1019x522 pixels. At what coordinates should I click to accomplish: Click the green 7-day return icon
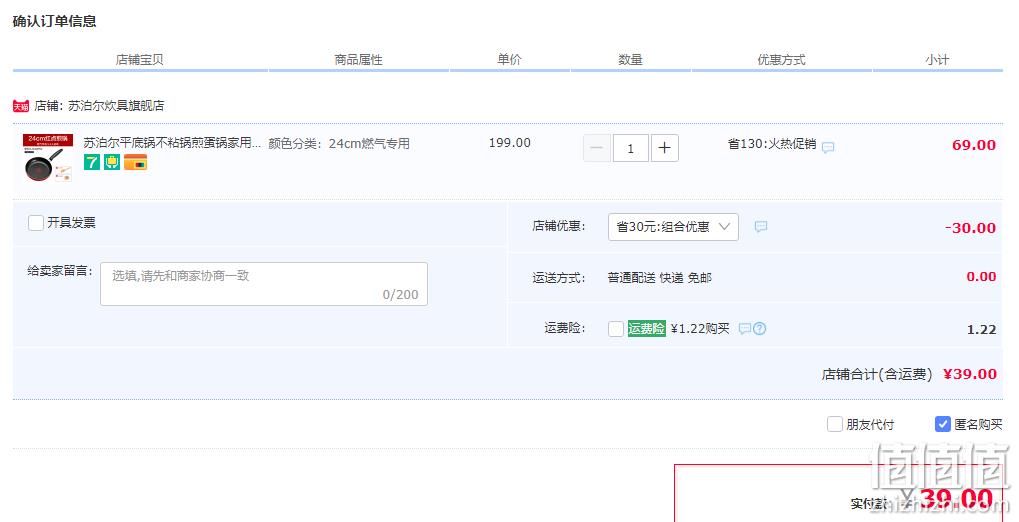92,162
